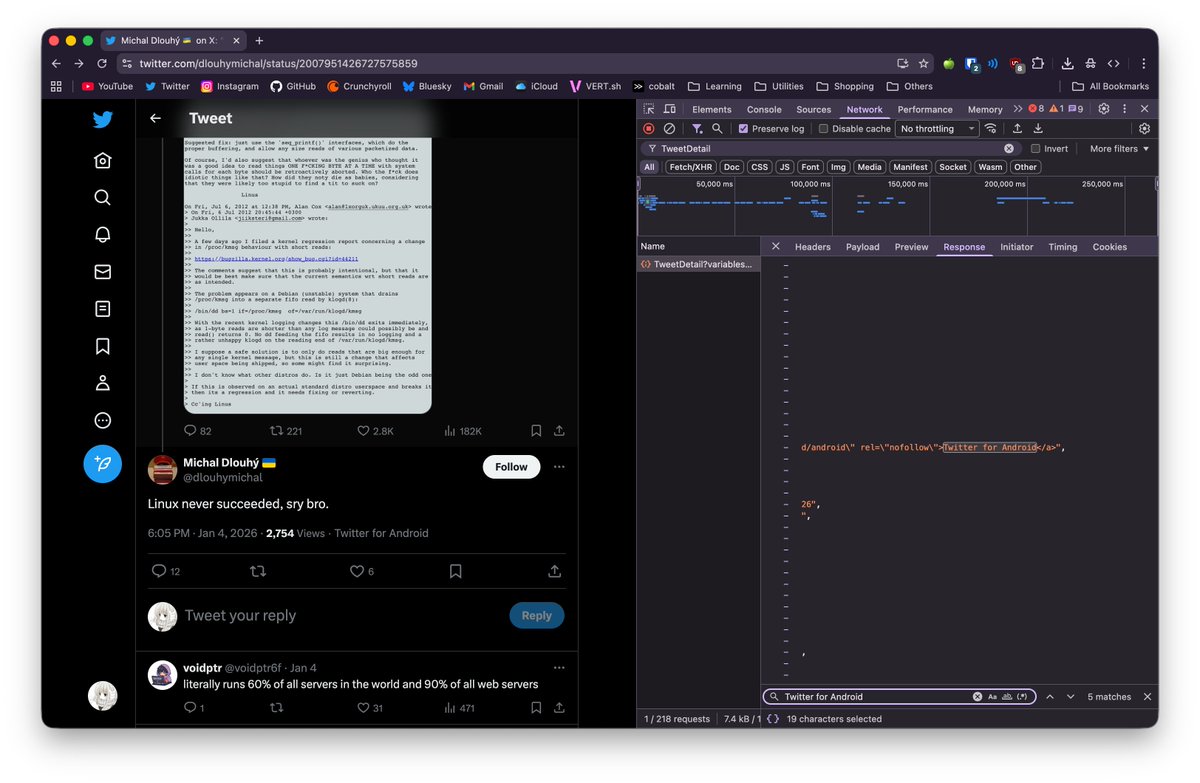Click the blue compose Tweet button
This screenshot has width=1200, height=783.
(x=102, y=463)
